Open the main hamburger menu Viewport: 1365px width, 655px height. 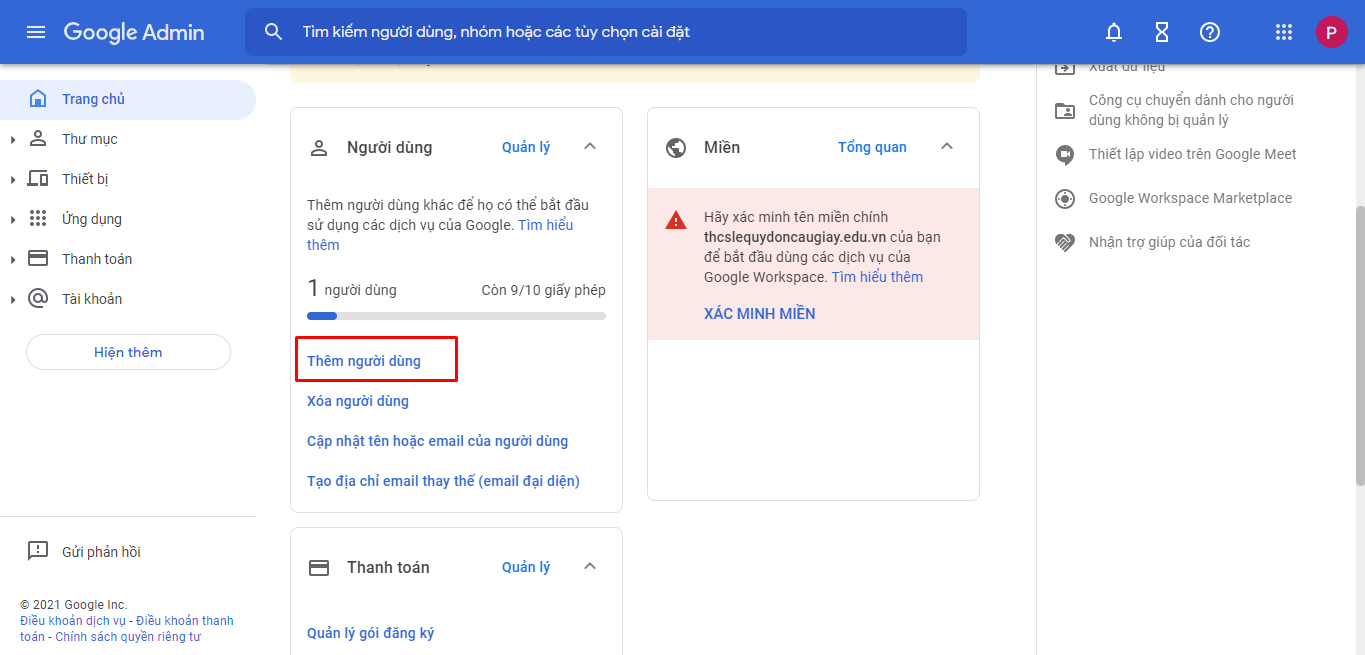click(36, 32)
